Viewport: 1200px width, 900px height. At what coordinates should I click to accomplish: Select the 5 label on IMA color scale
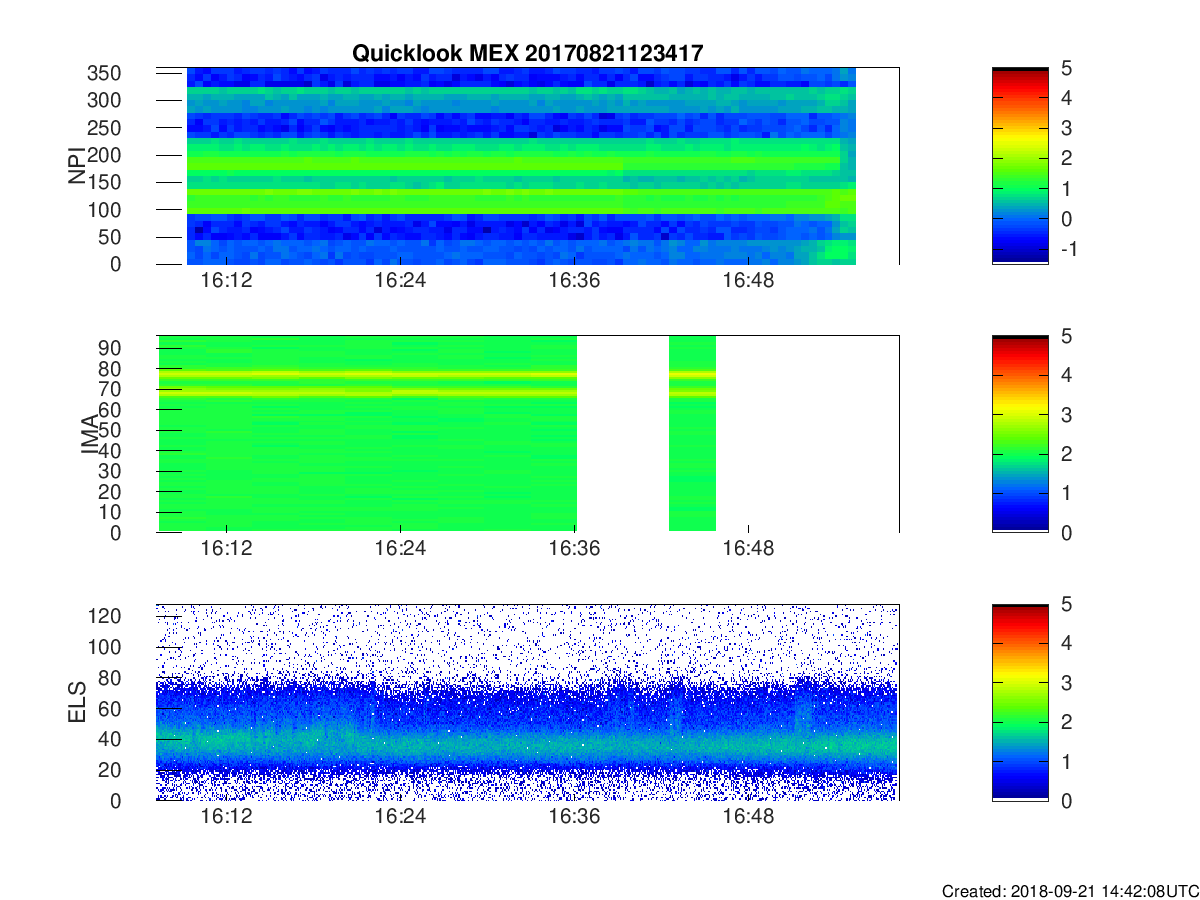click(1065, 336)
